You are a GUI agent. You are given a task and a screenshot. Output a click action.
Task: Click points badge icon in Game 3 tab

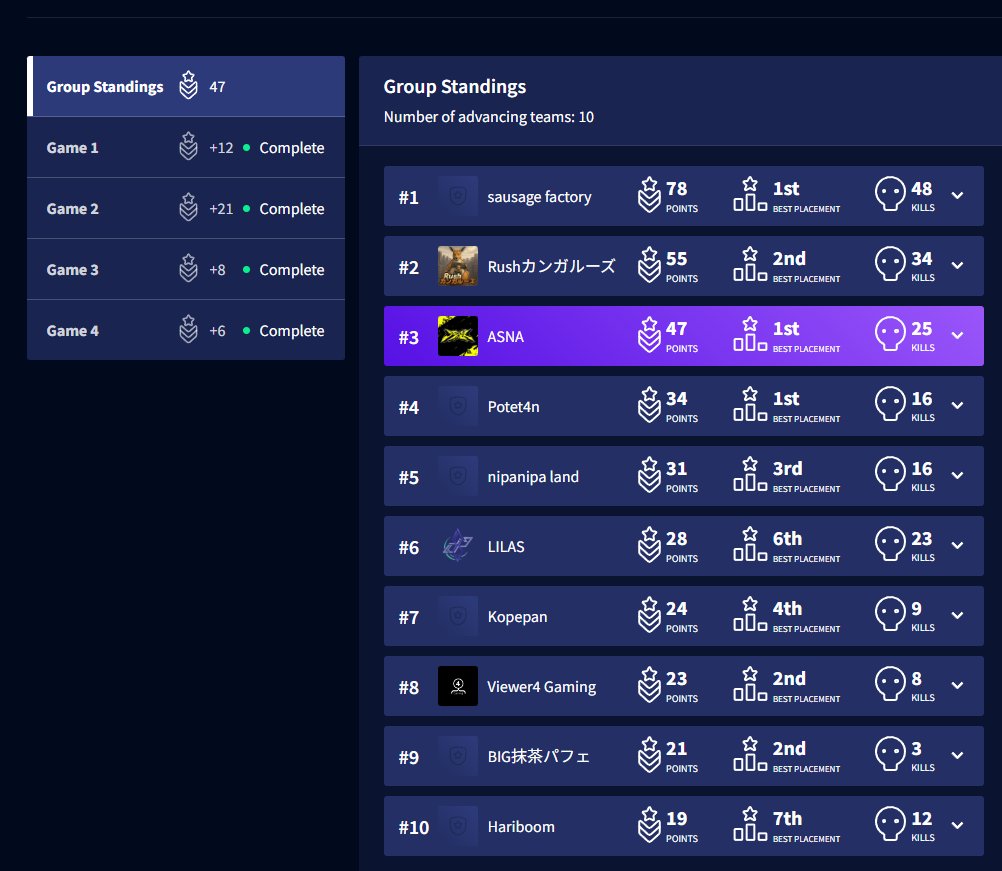point(188,268)
